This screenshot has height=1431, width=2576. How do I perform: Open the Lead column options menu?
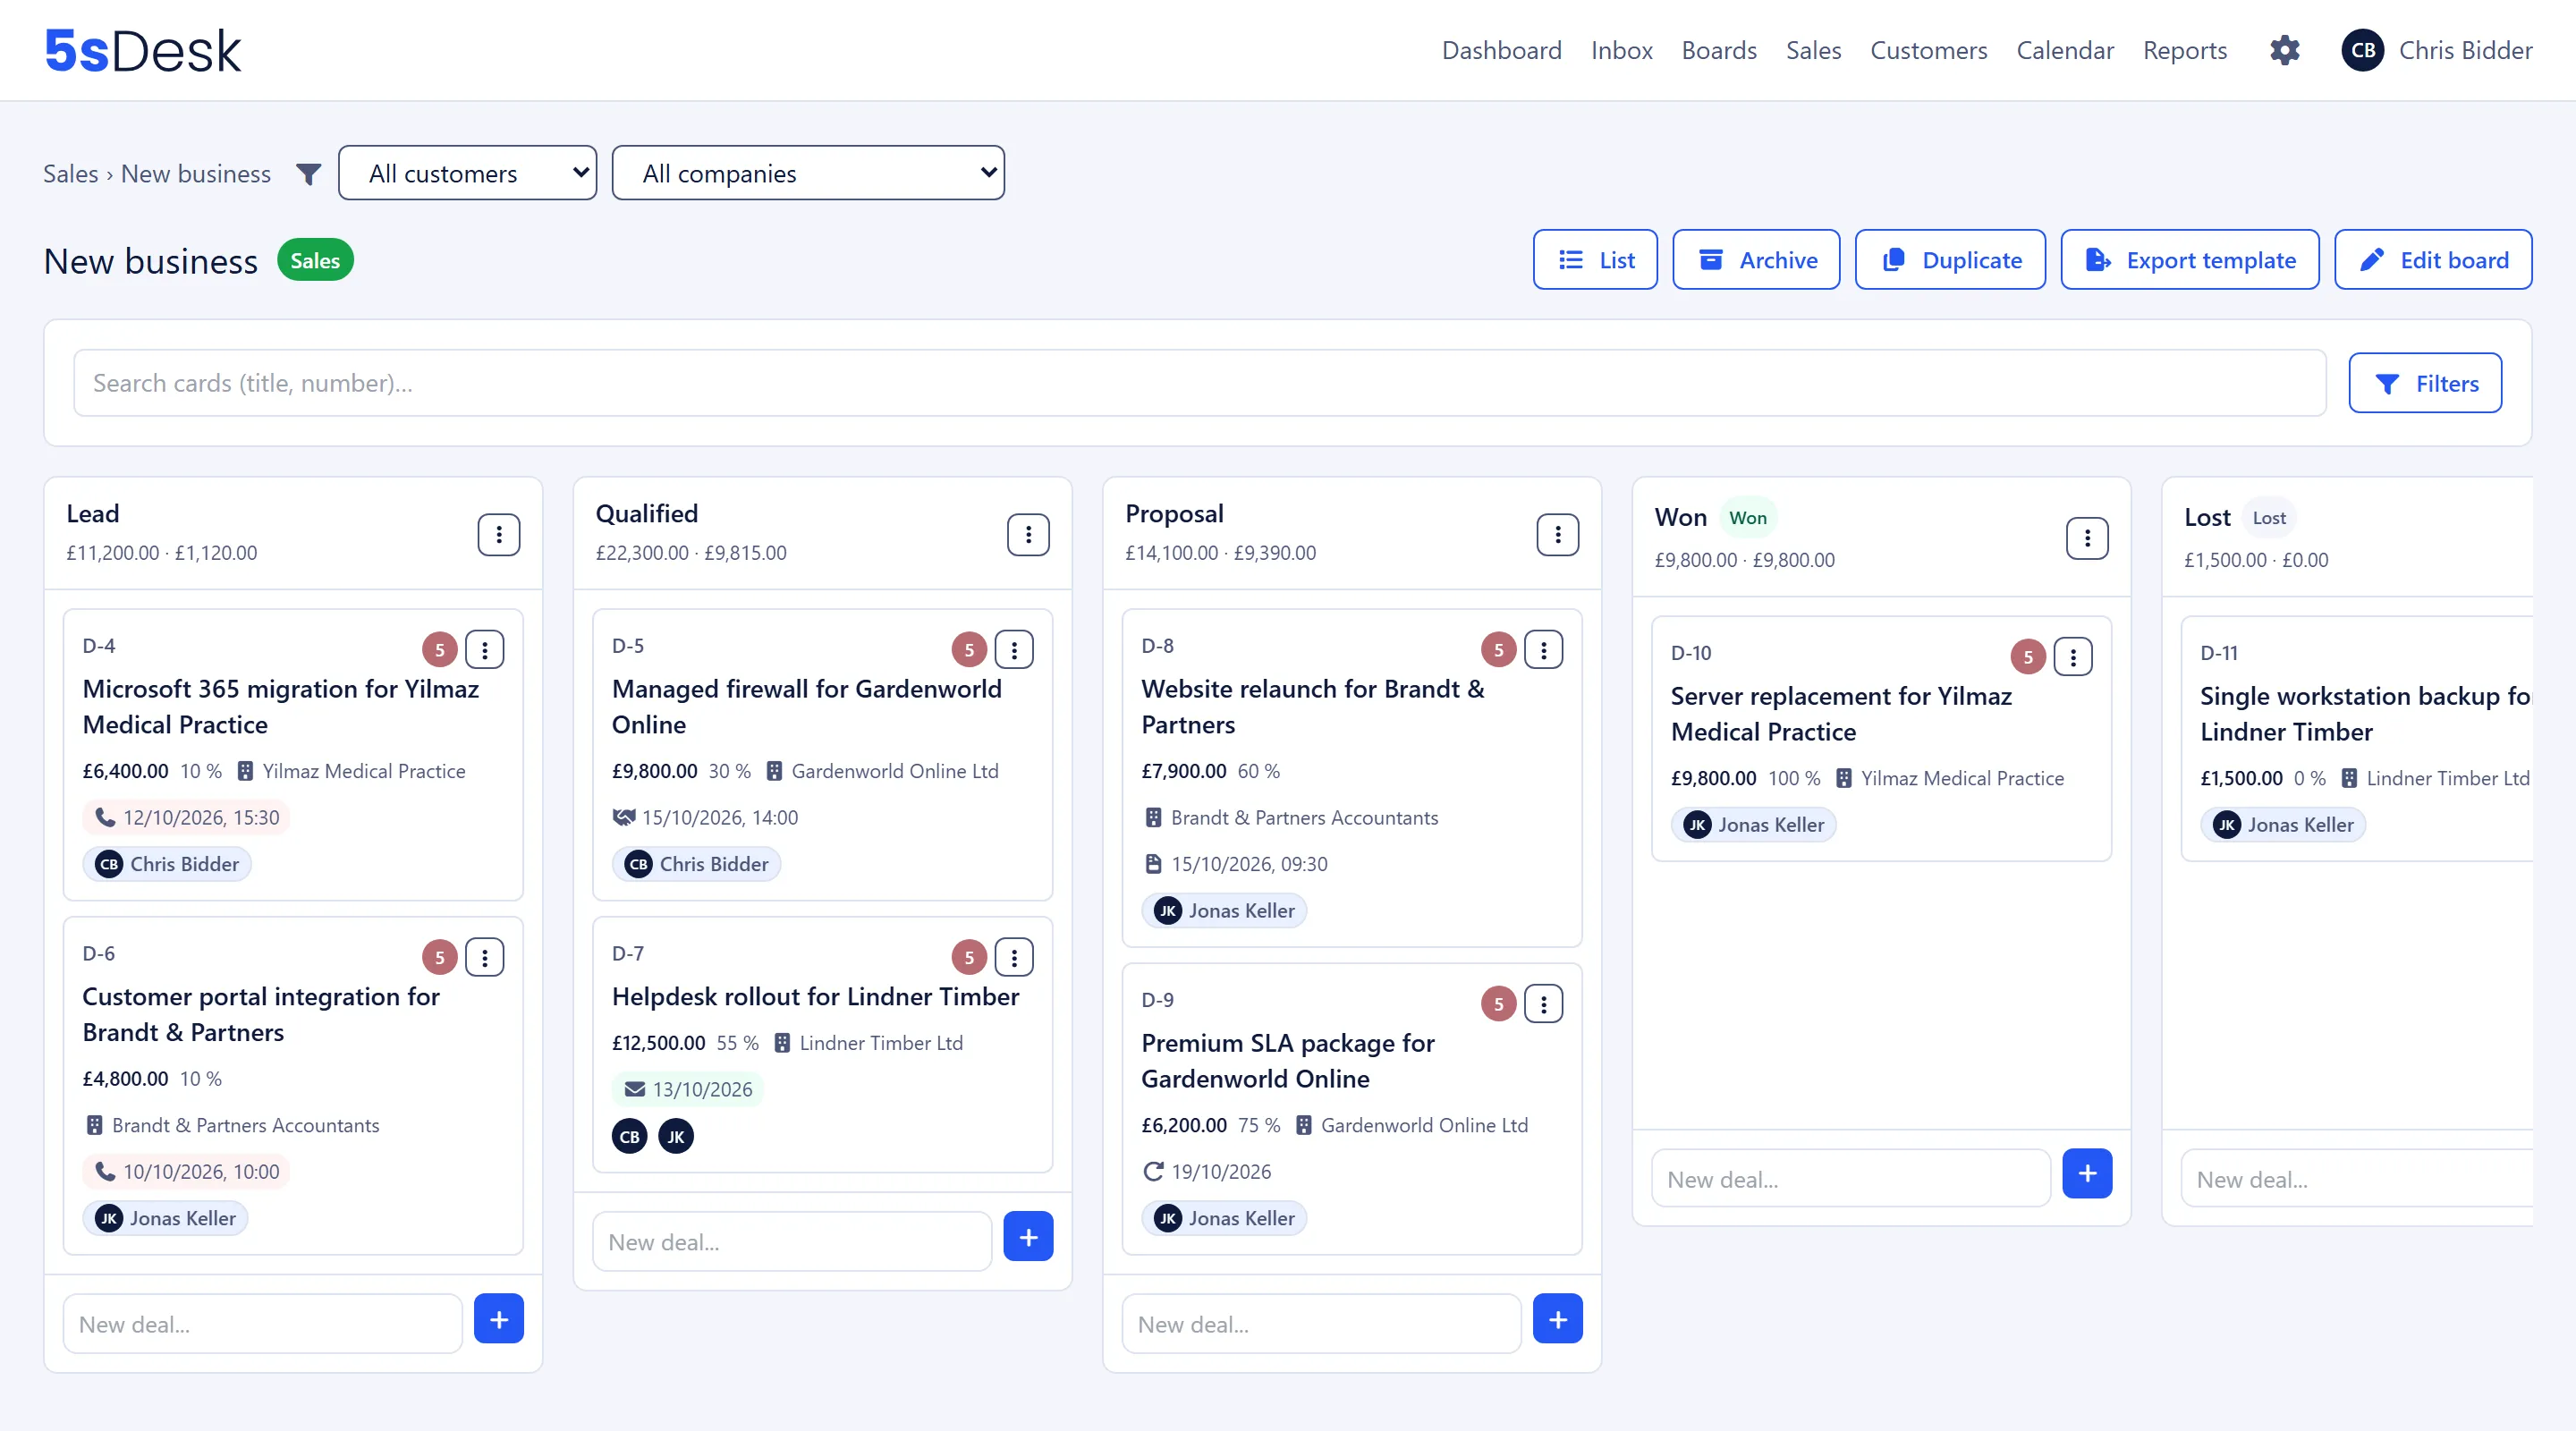(x=498, y=534)
